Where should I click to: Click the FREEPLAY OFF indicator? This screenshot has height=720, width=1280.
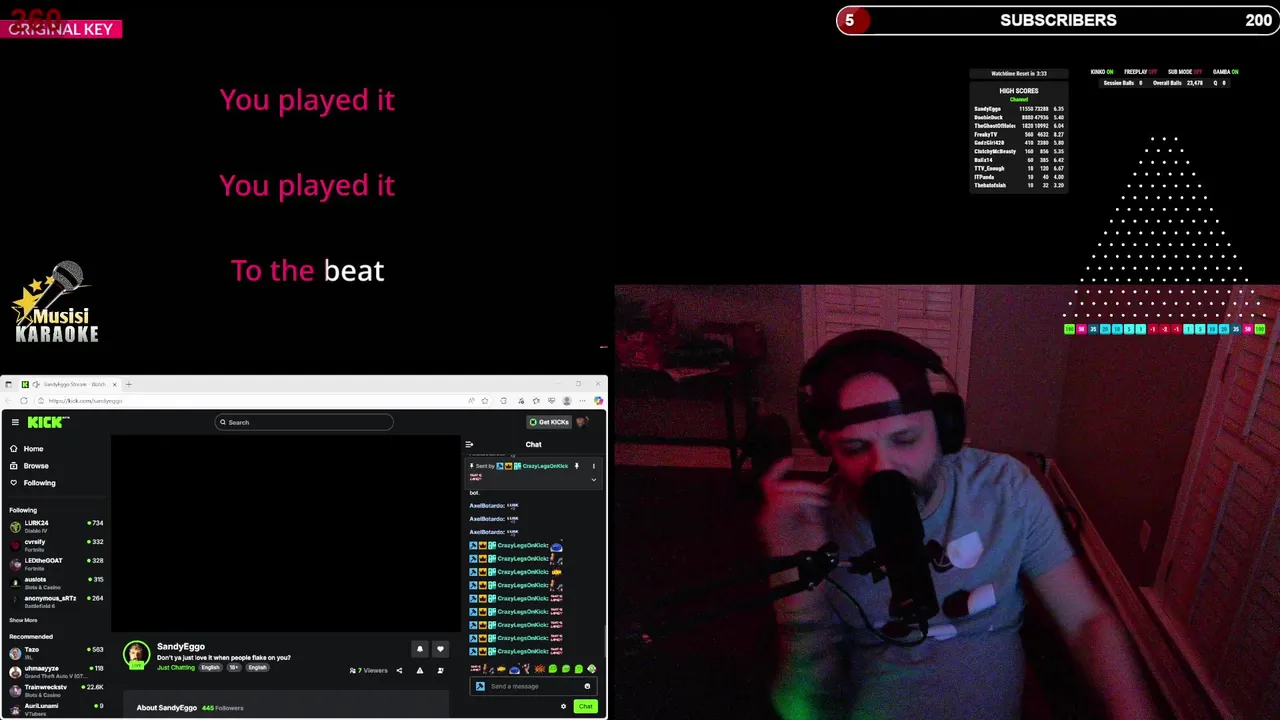[1140, 72]
